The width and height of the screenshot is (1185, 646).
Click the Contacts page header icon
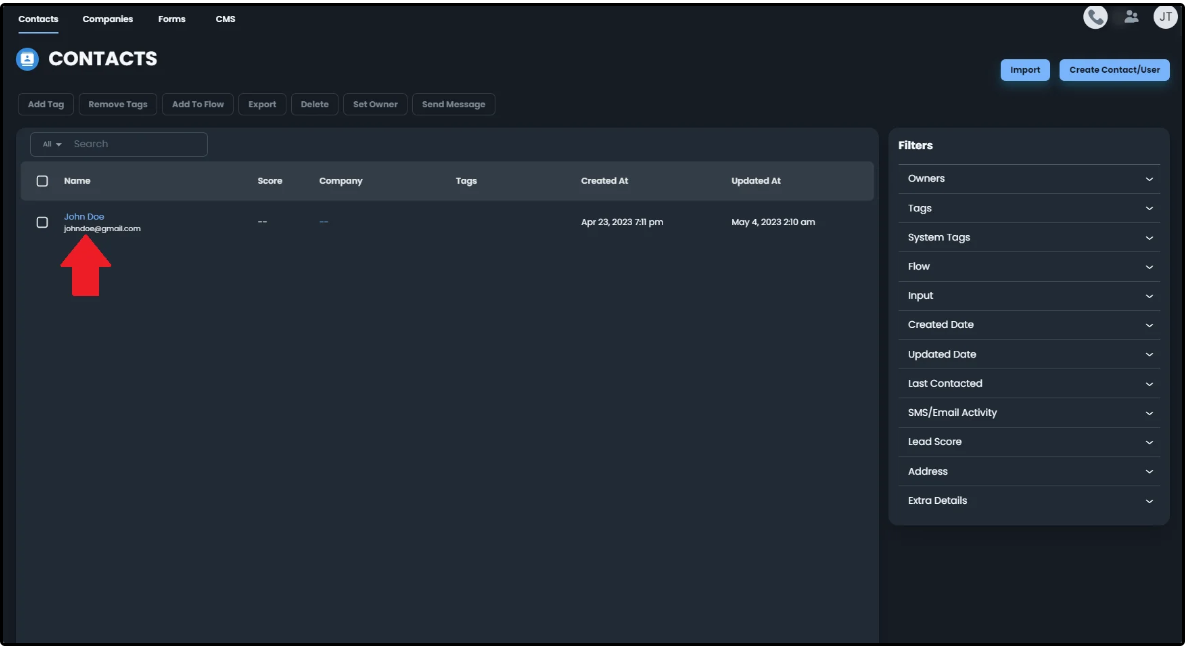click(x=27, y=60)
